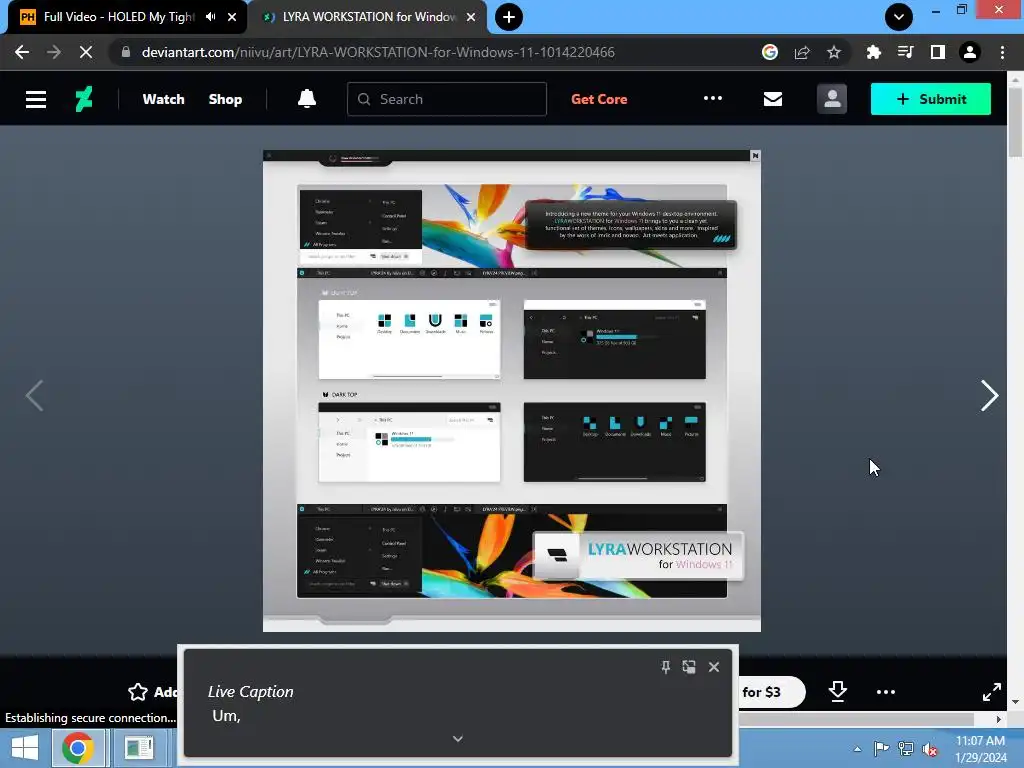This screenshot has height=768, width=1024.
Task: Open the notes envelope icon
Action: [773, 99]
